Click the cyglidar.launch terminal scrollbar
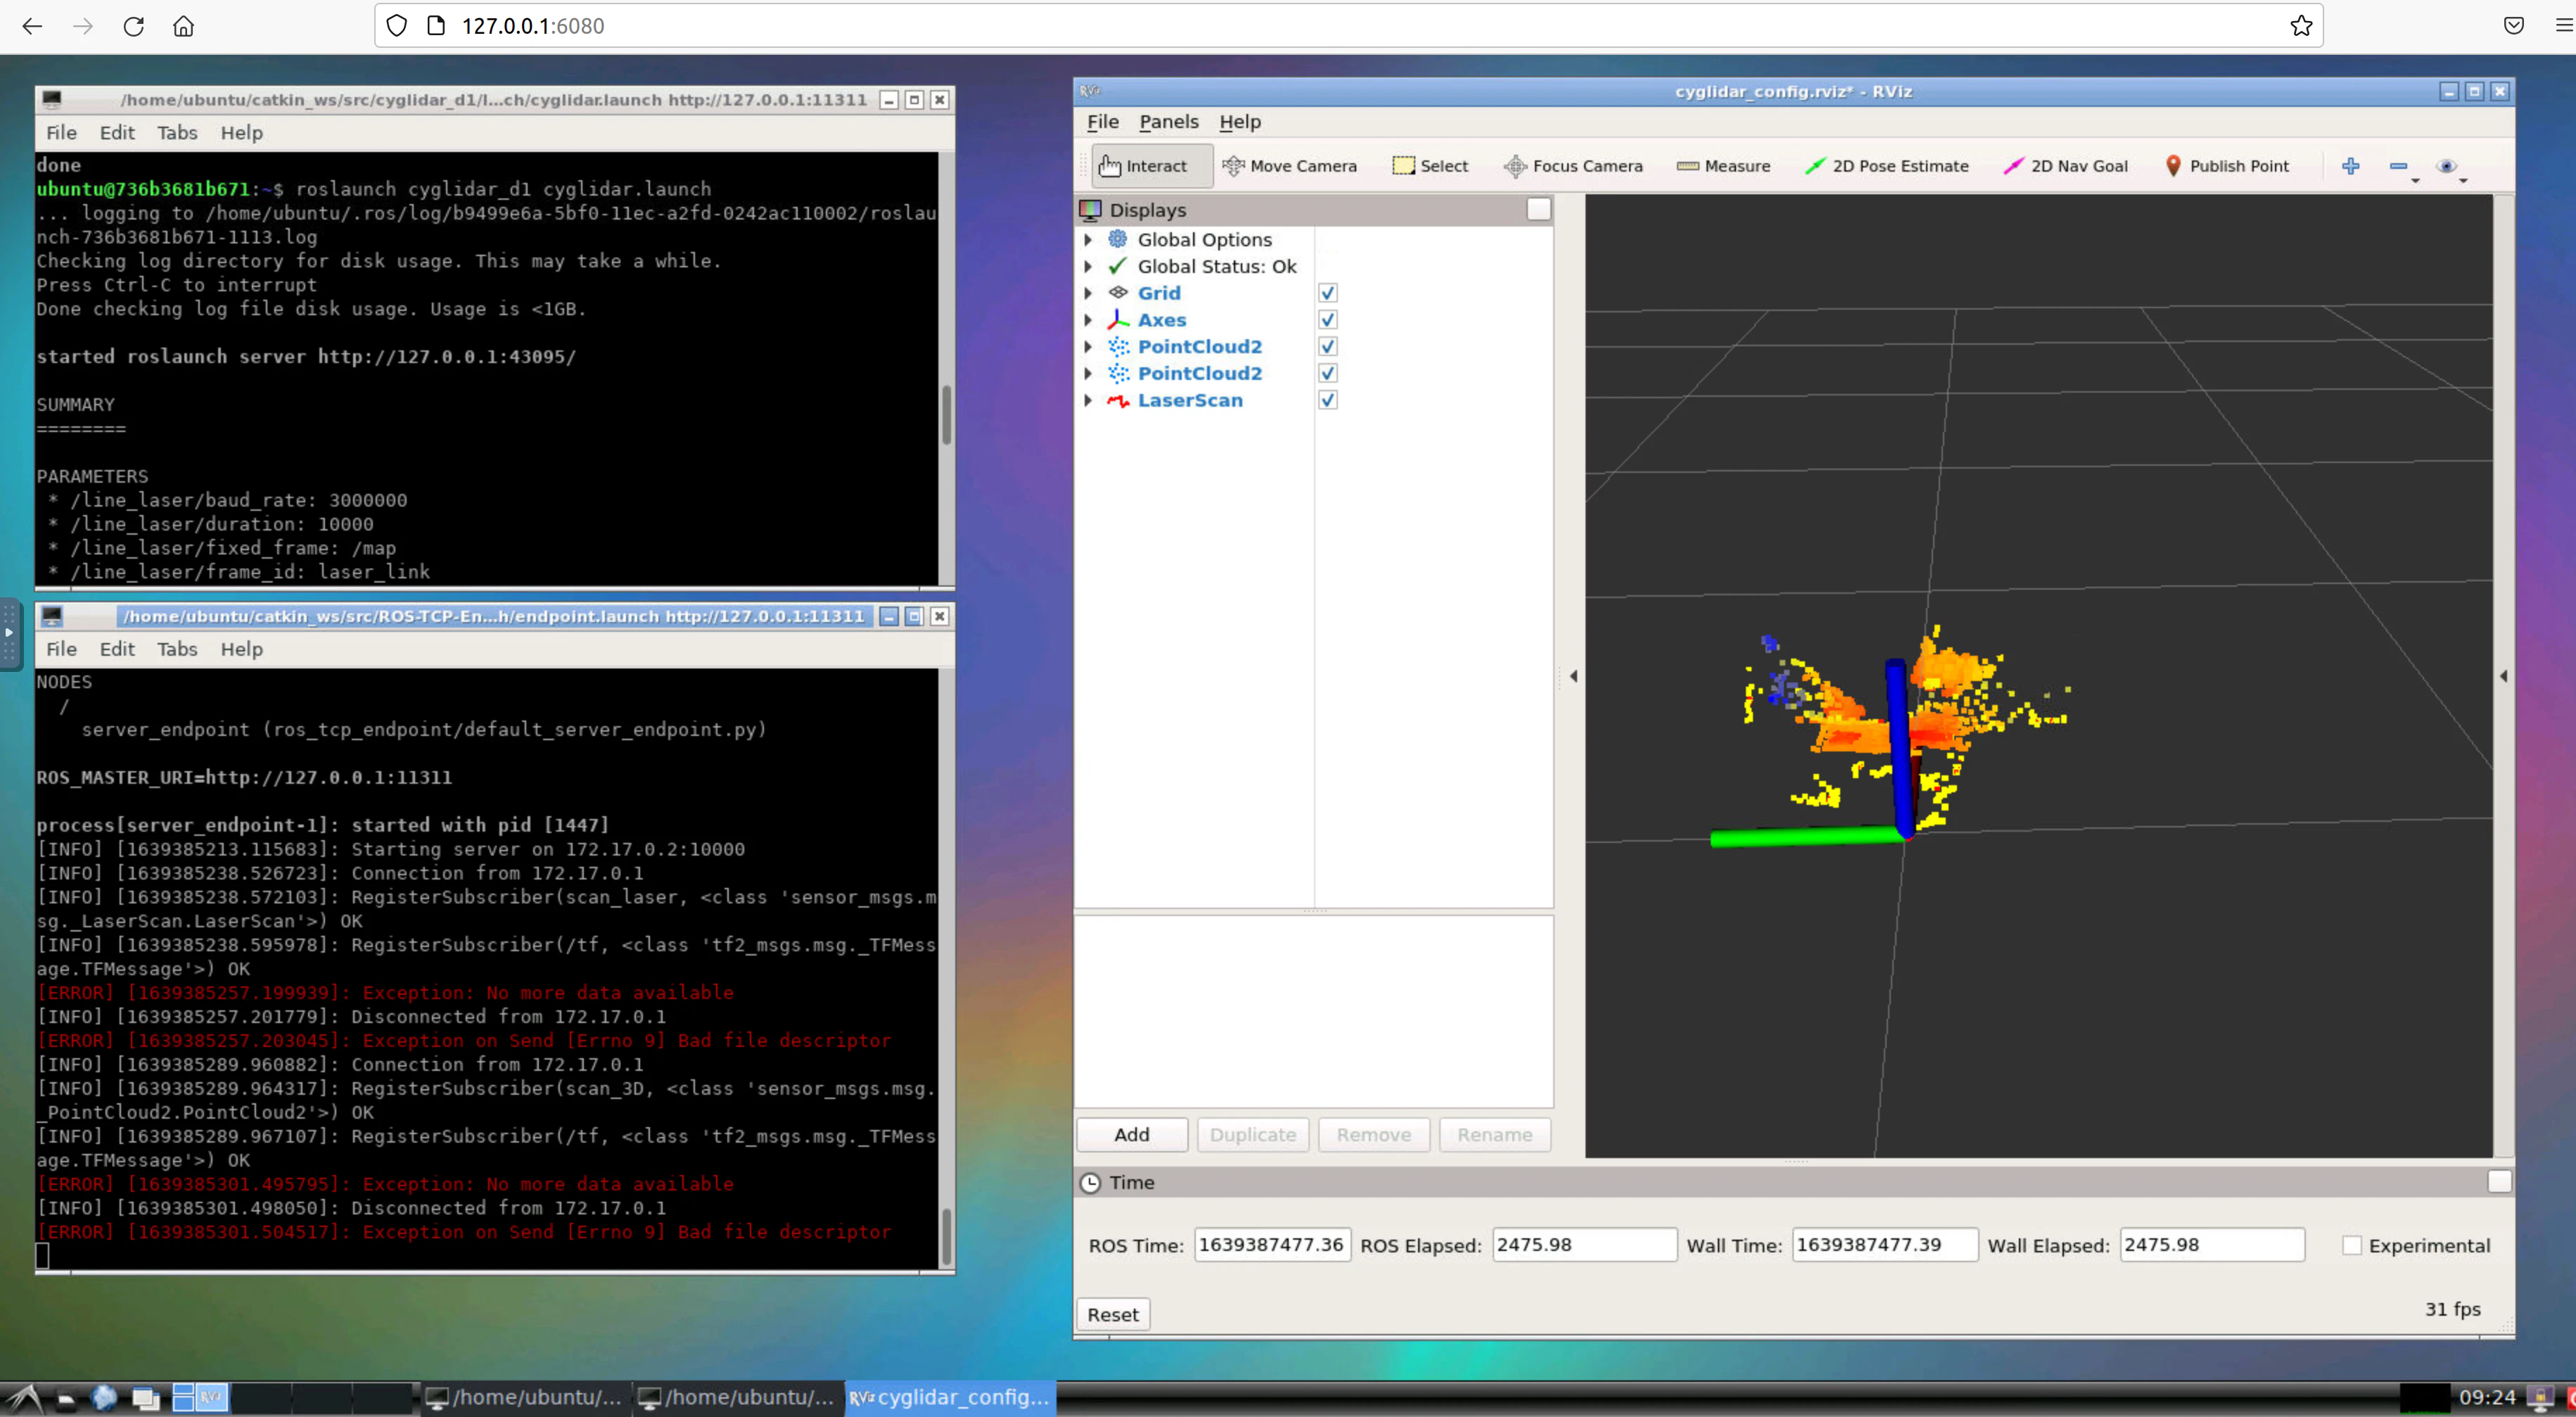This screenshot has height=1417, width=2576. pyautogui.click(x=946, y=414)
